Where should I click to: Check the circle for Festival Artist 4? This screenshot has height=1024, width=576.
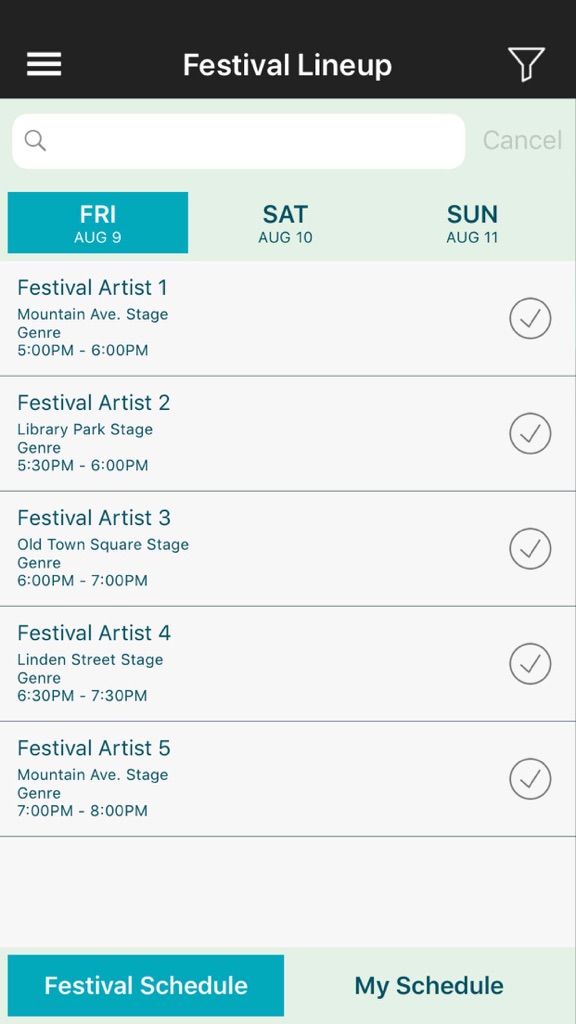[x=530, y=664]
